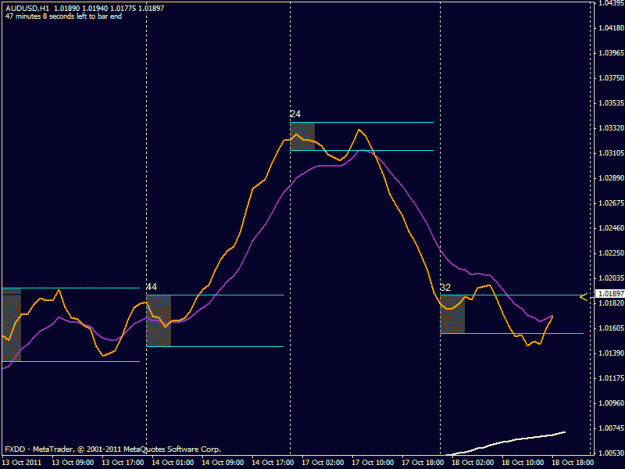
Task: Click the shaded range box below label 44
Action: click(159, 321)
